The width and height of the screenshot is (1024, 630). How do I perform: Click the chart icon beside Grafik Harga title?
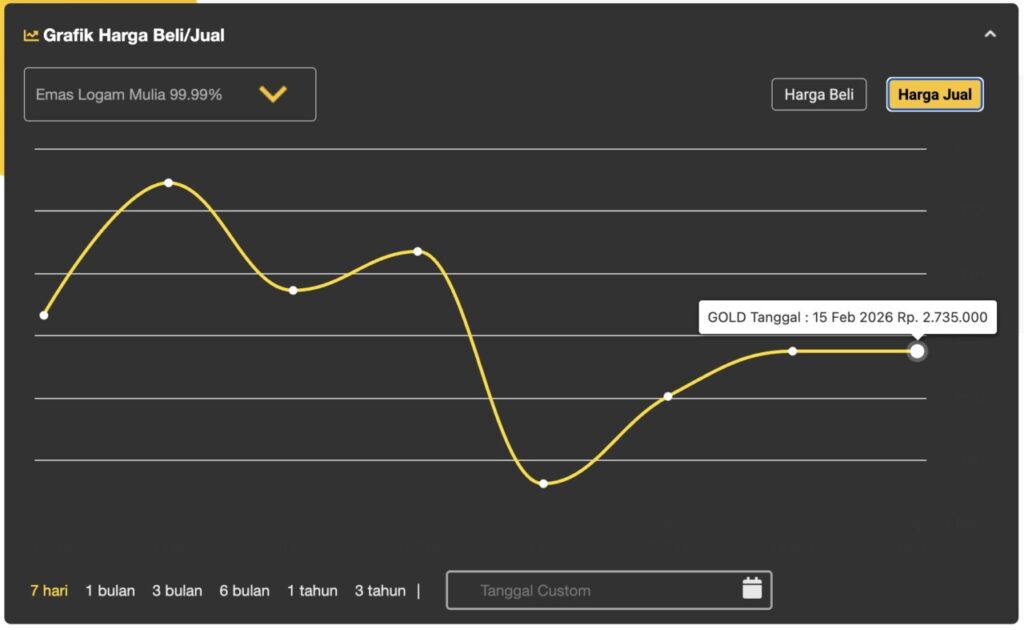(31, 36)
